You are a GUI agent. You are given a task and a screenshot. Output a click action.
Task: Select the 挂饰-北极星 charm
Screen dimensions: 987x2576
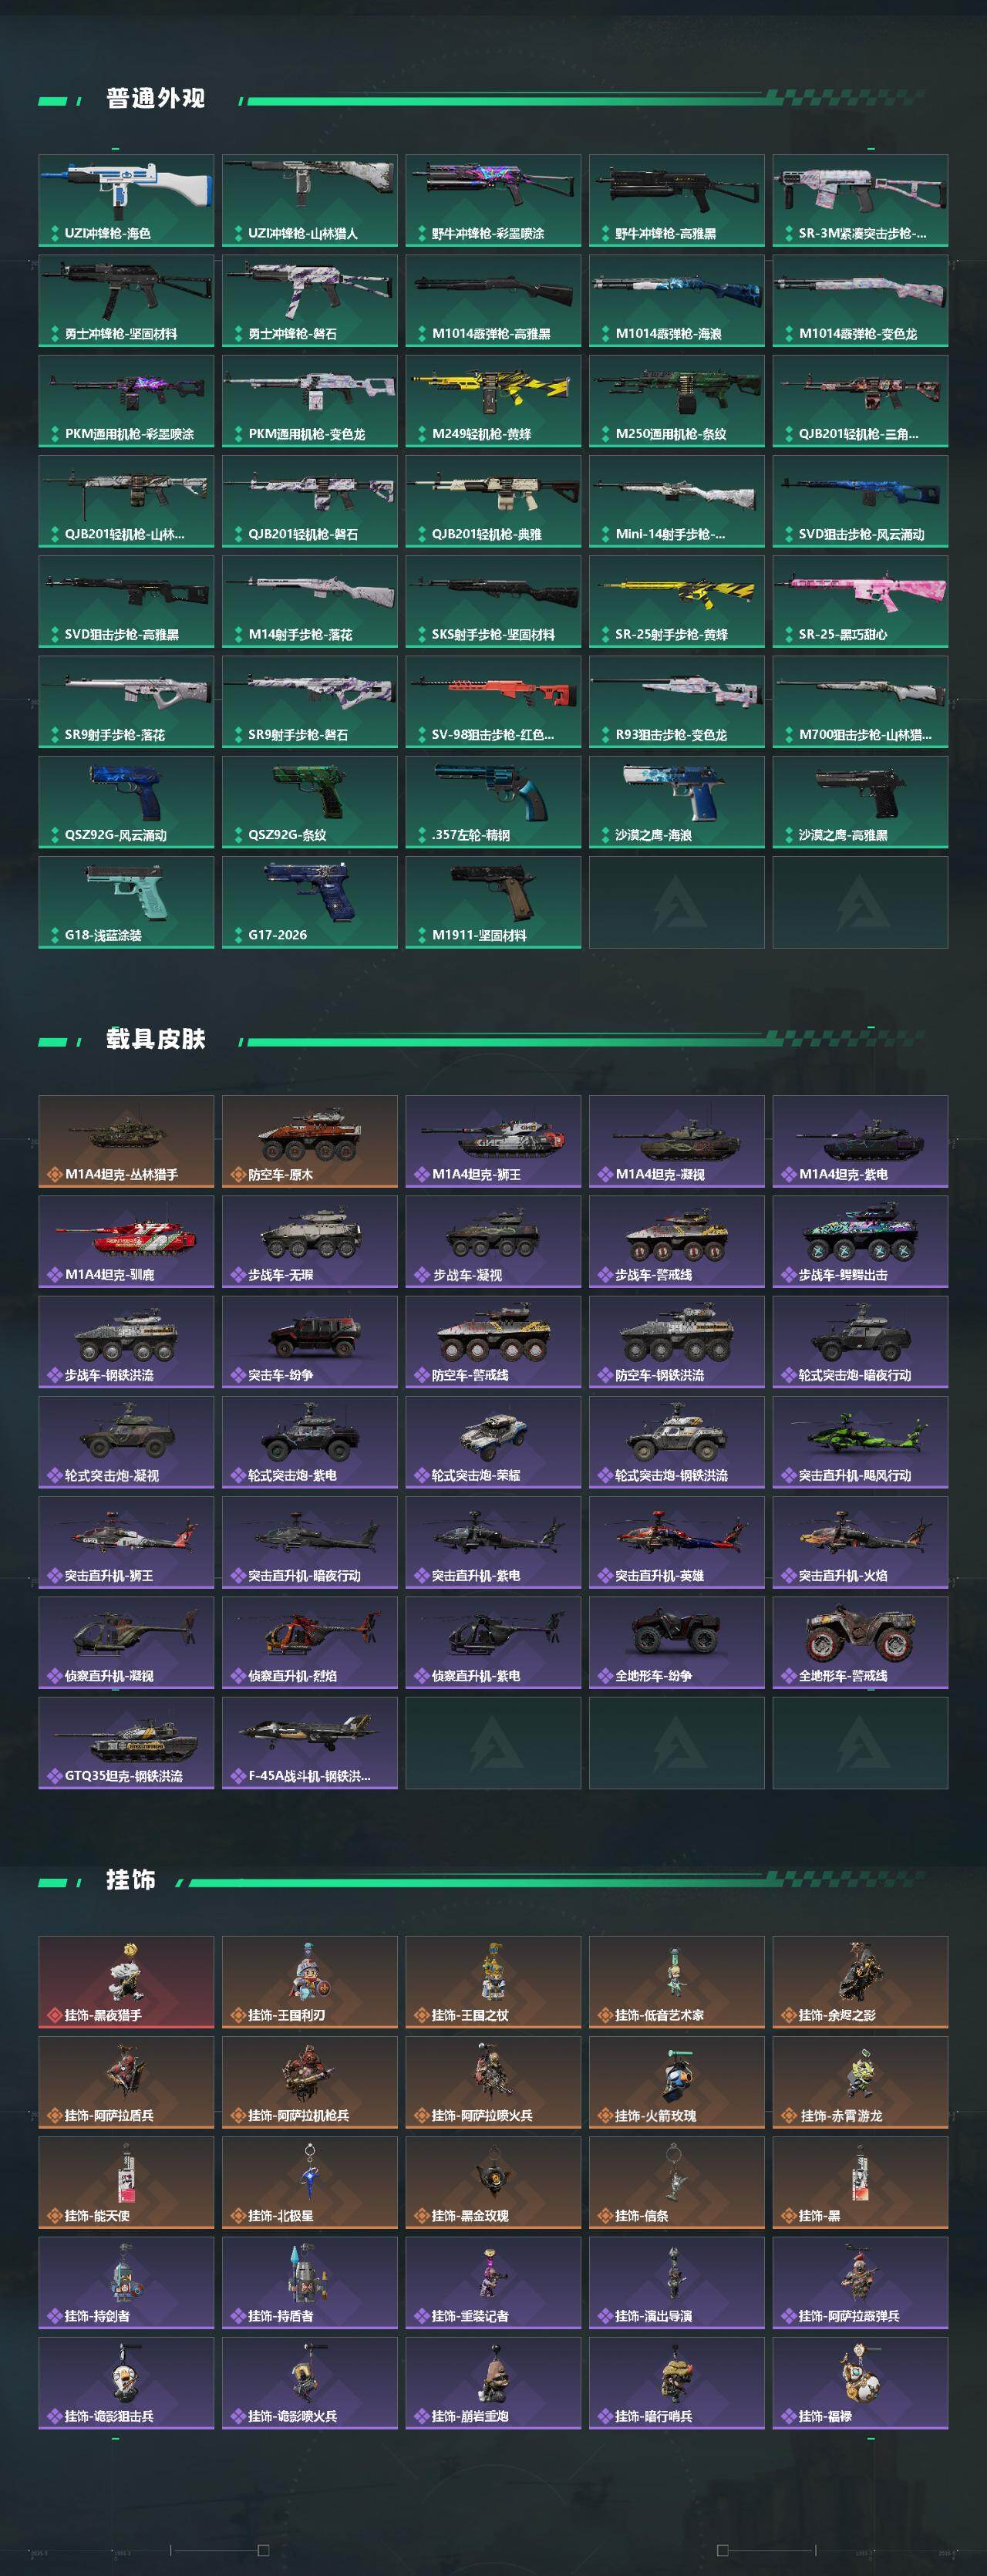point(310,2182)
